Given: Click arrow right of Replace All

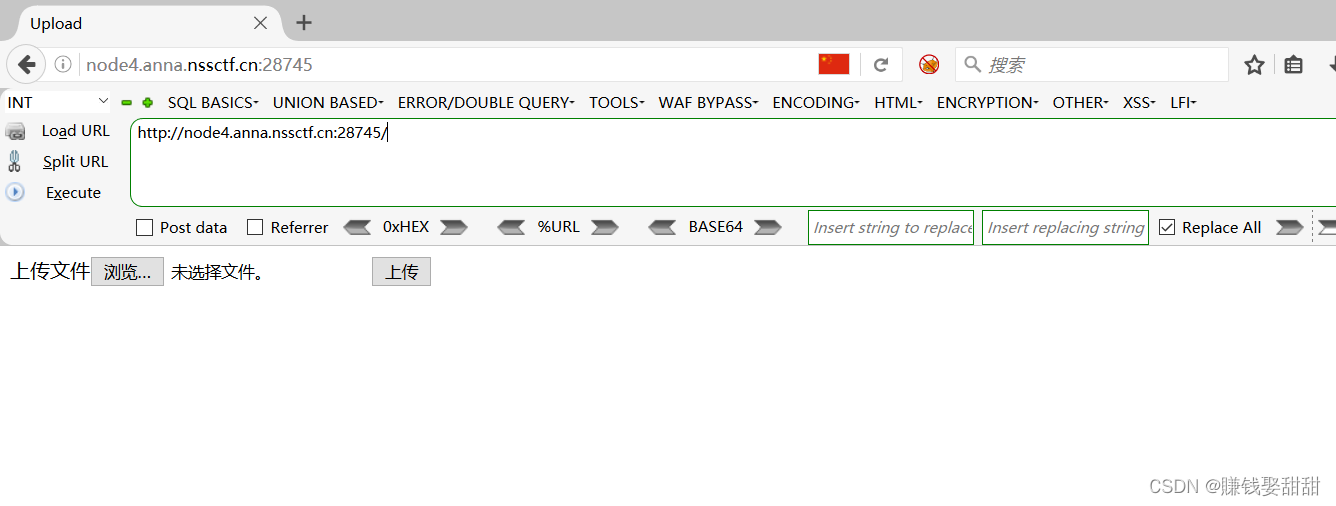Looking at the screenshot, I should [1290, 227].
